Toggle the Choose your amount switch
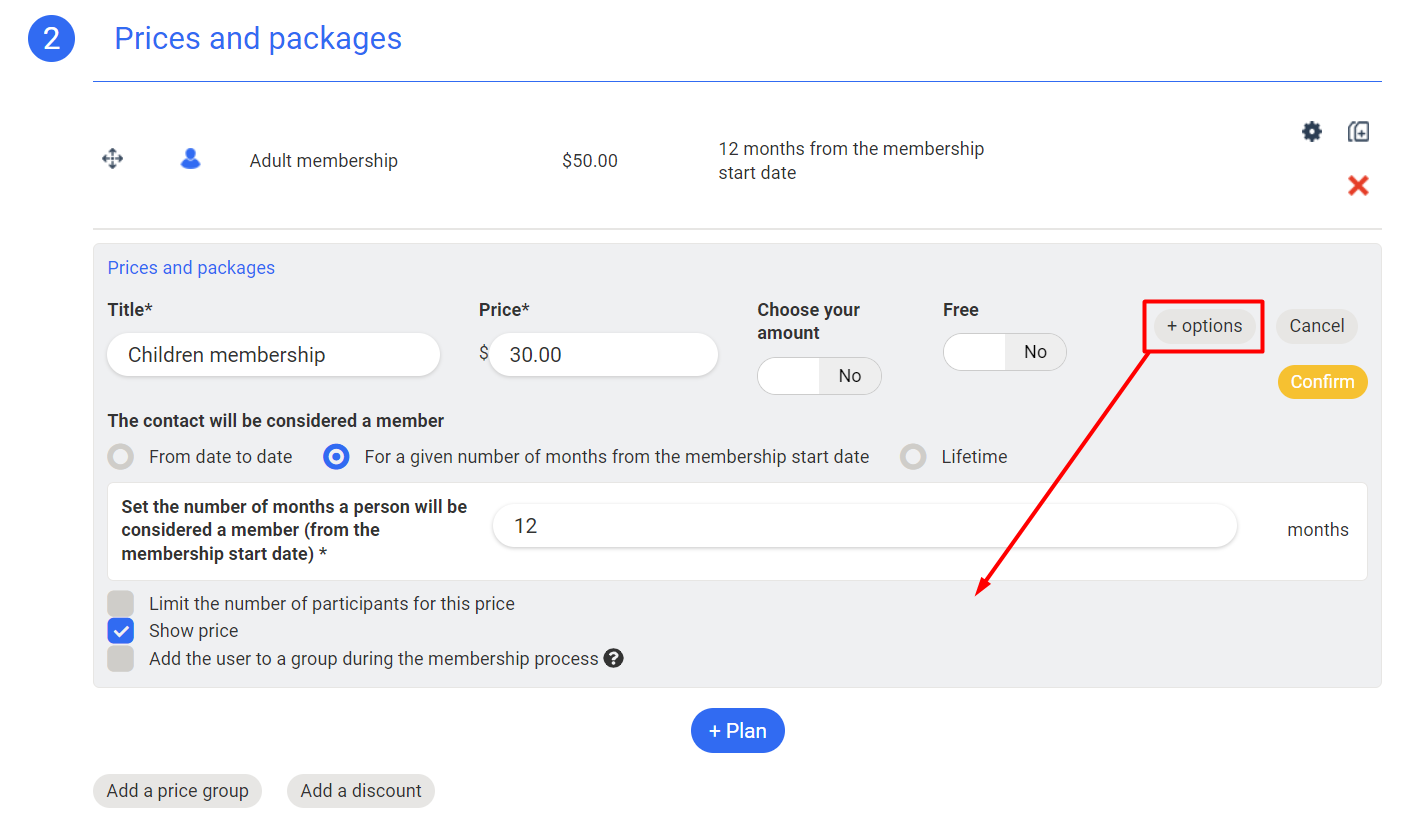The image size is (1409, 827). pyautogui.click(x=819, y=376)
